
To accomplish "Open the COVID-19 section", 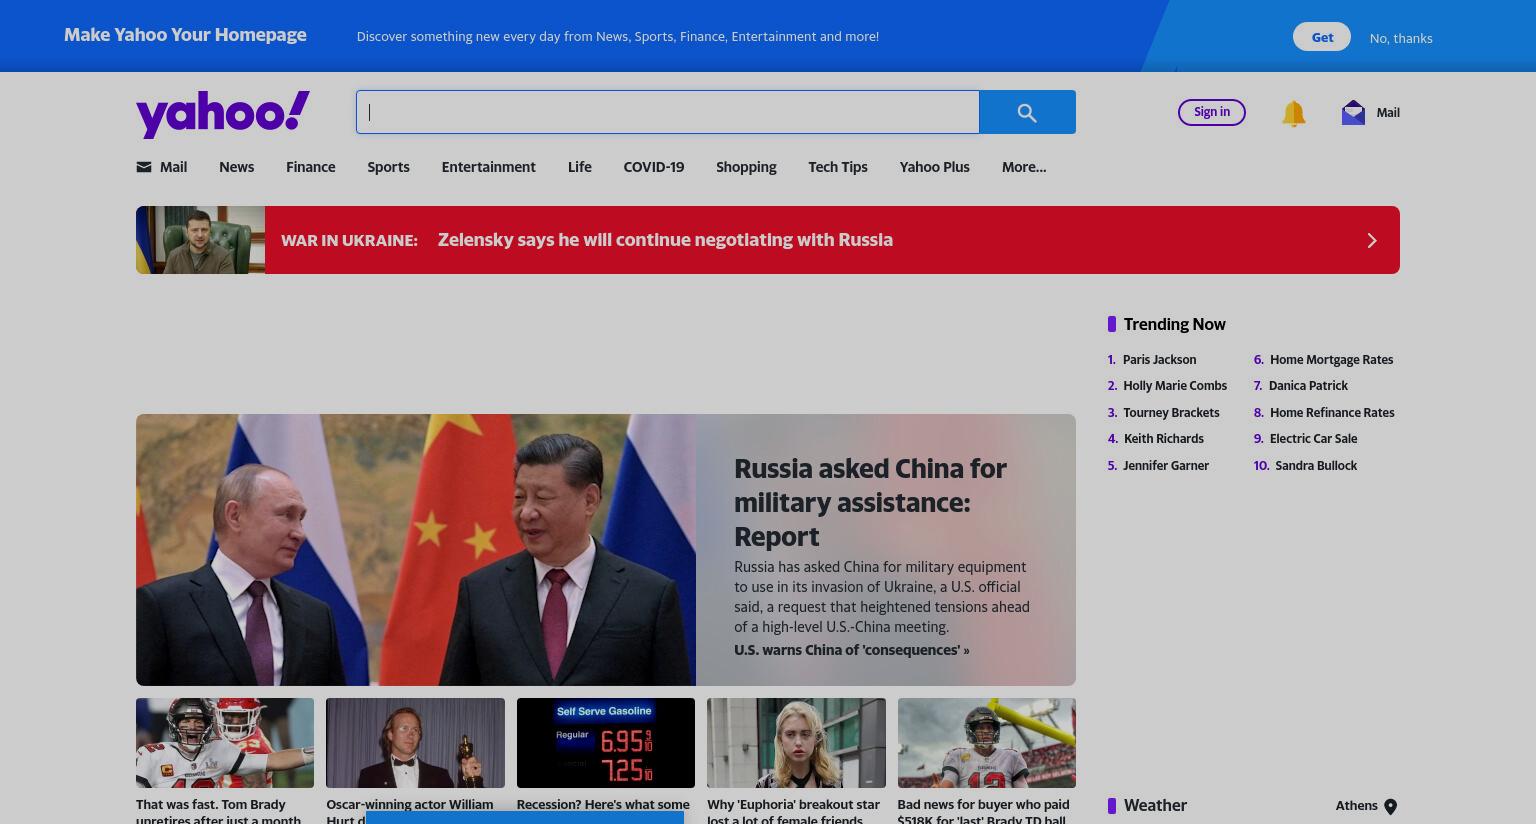I will (x=653, y=167).
